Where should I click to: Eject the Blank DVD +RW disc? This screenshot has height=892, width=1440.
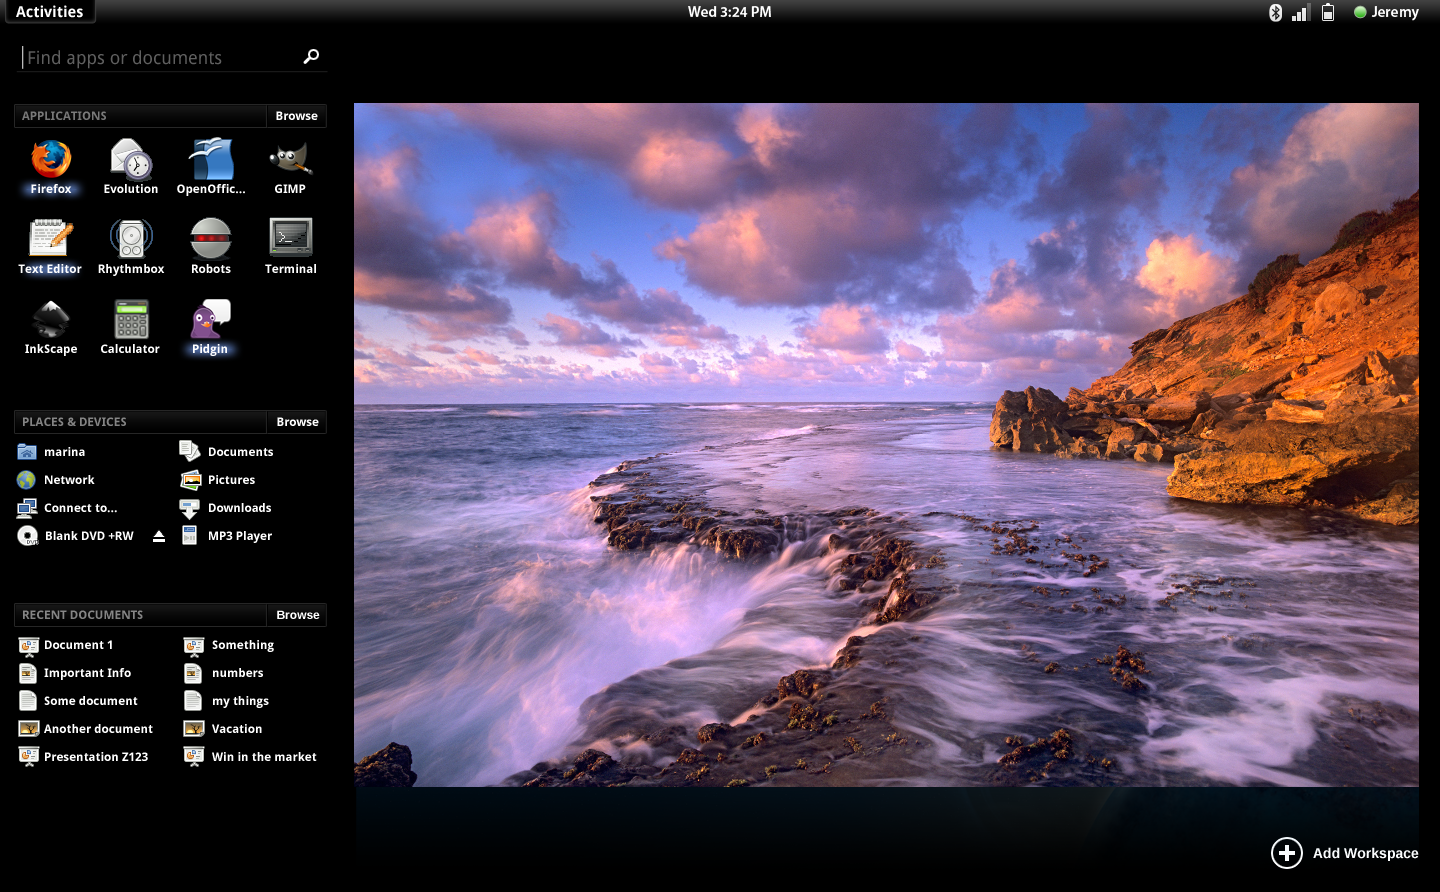coord(159,535)
